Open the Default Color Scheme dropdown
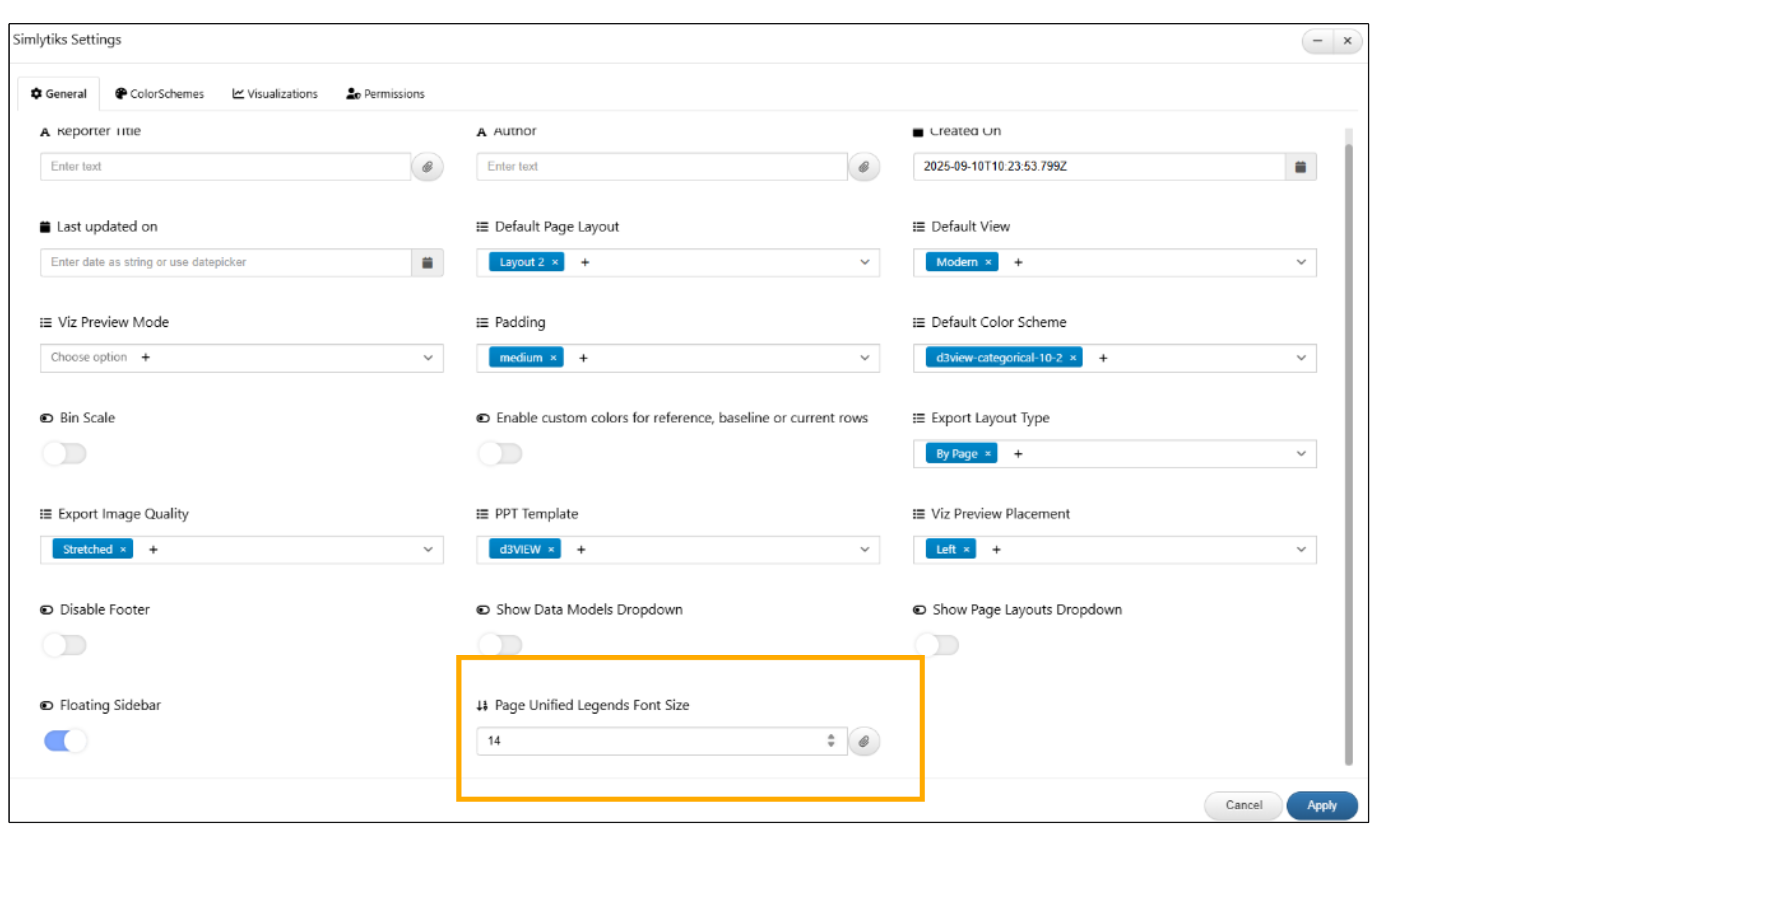Screen dimensions: 1779x899 (1301, 358)
